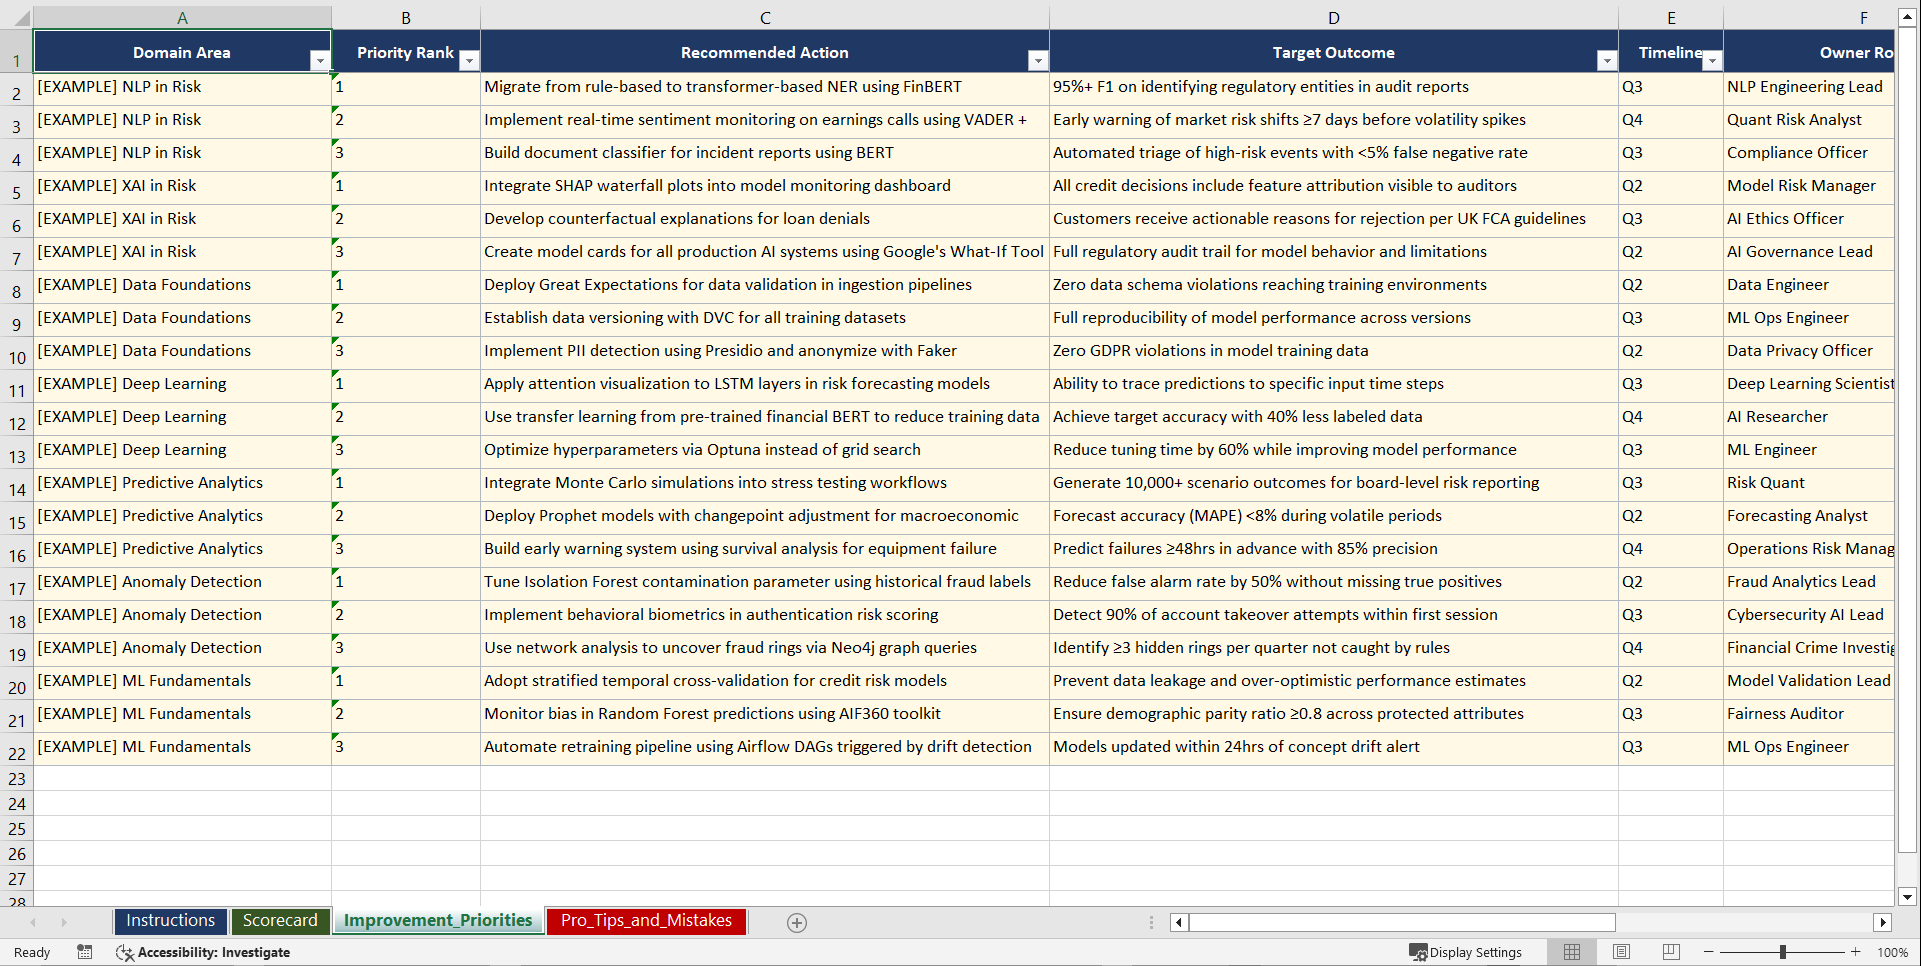Zoom in using the plus icon
This screenshot has height=966, width=1921.
[1856, 952]
